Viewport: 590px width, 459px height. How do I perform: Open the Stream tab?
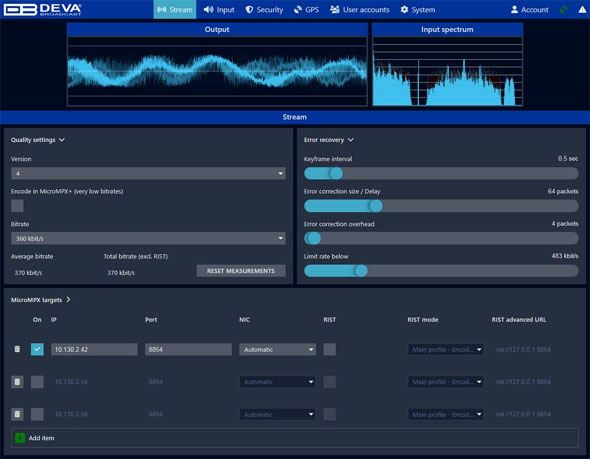[x=175, y=9]
